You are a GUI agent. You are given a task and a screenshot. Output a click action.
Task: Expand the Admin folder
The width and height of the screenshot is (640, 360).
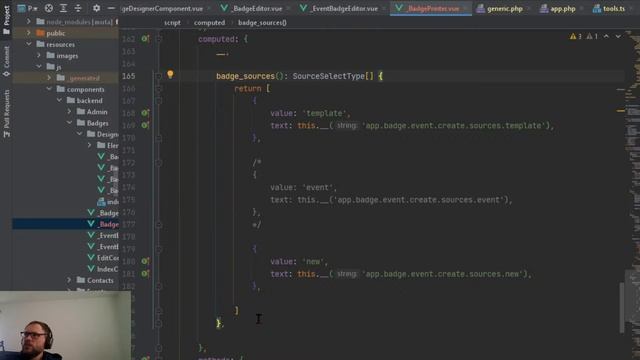click(69, 111)
